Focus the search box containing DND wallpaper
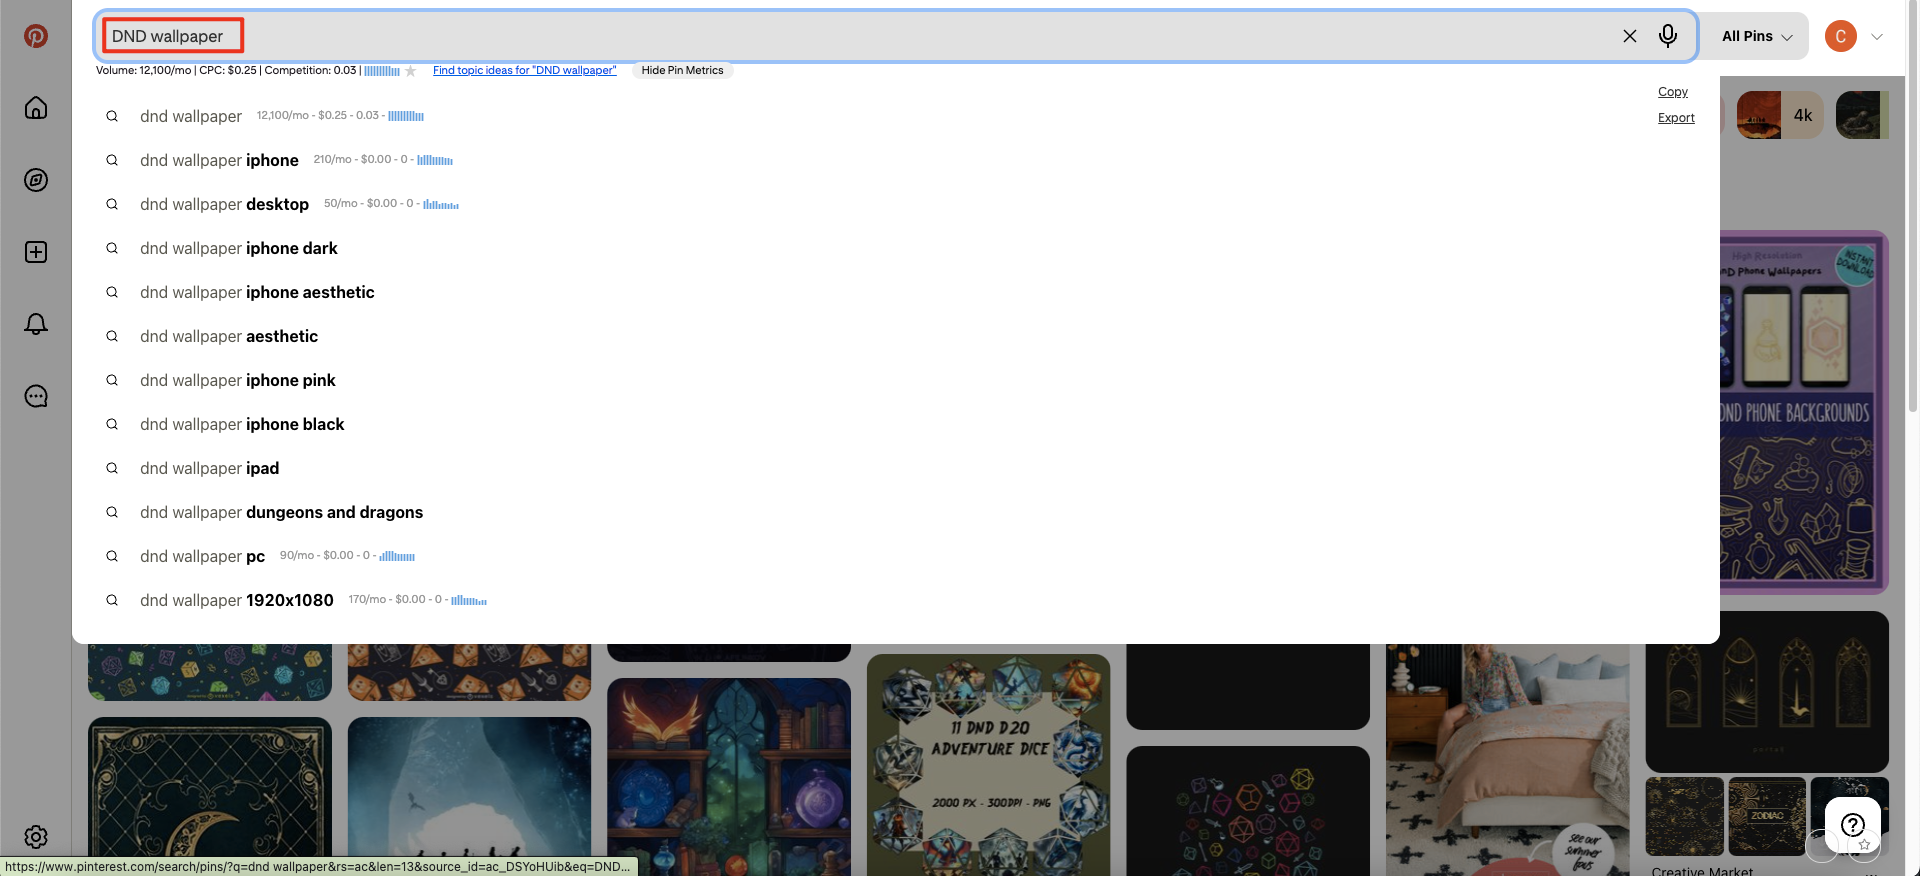This screenshot has width=1920, height=876. (895, 36)
